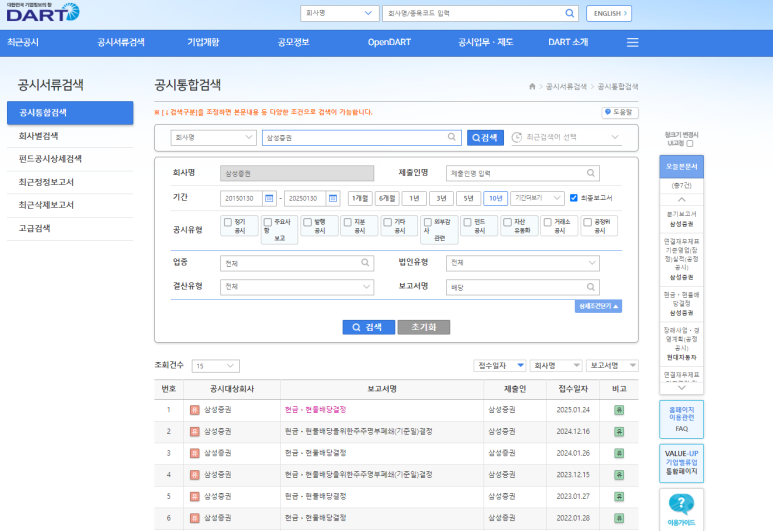This screenshot has width=773, height=531.
Task: Open the hamburger menu in the navigation bar
Action: [632, 42]
